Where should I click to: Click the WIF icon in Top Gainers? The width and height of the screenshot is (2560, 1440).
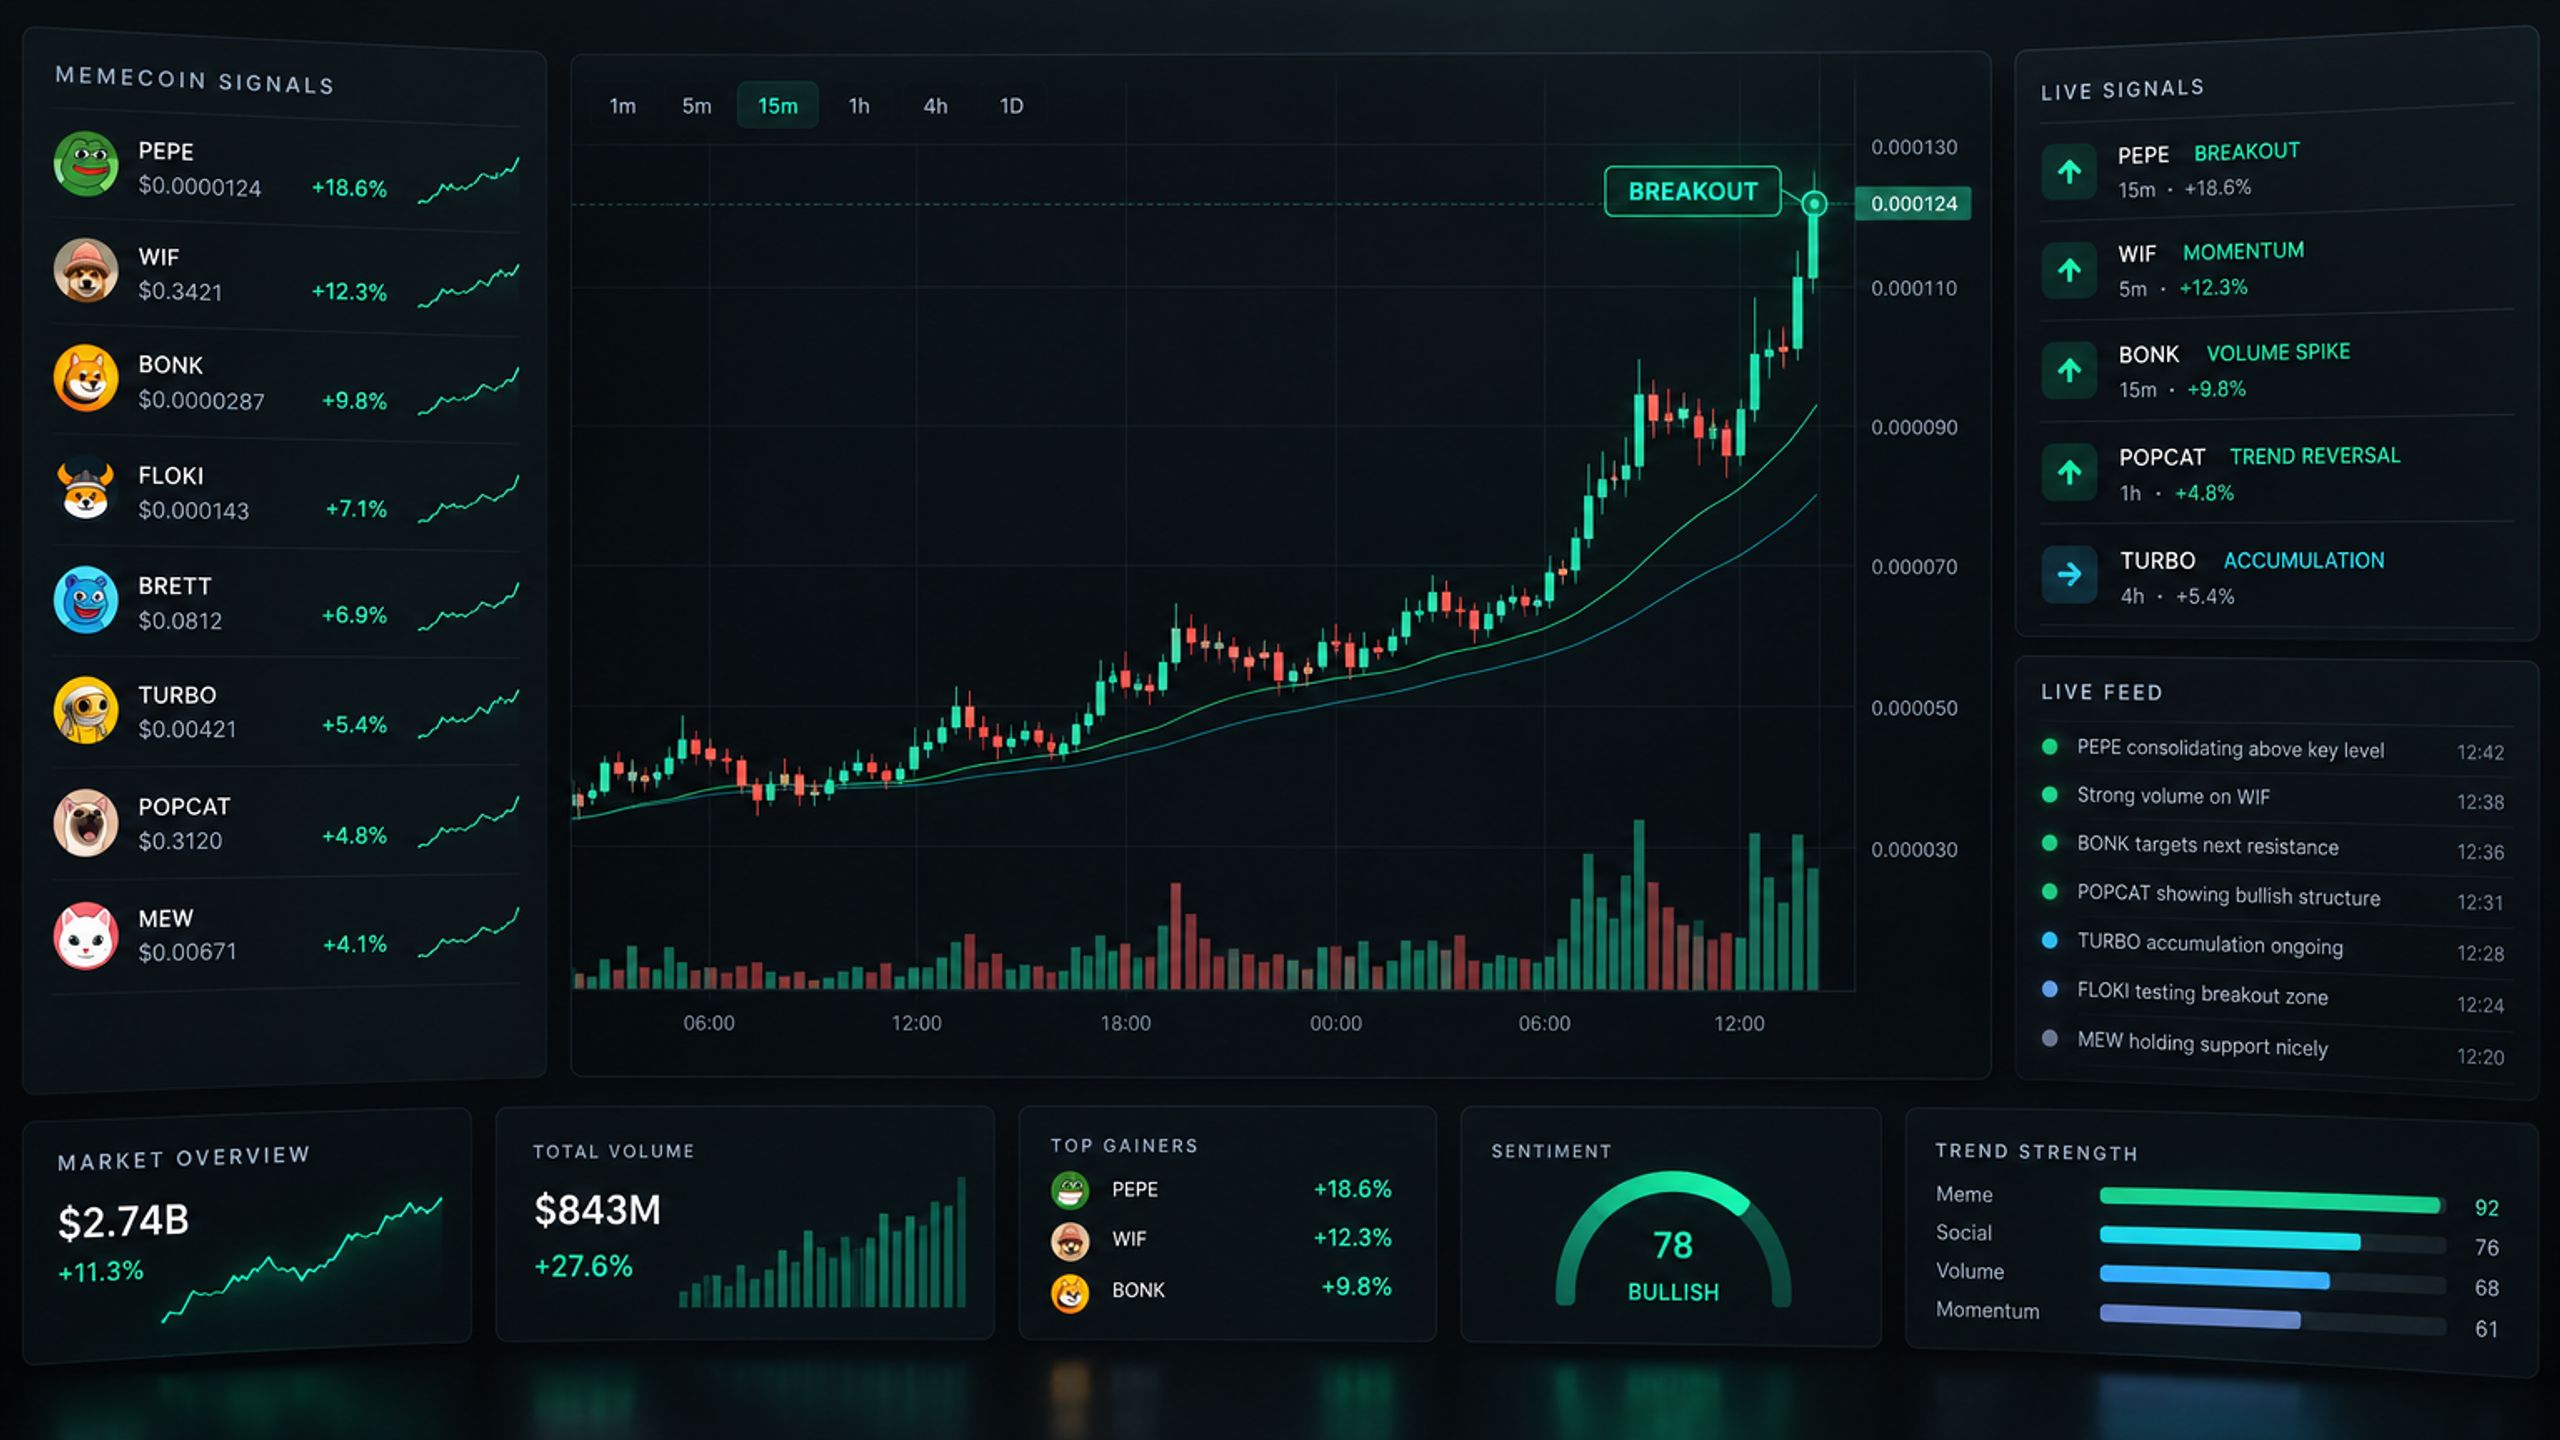[1070, 1241]
